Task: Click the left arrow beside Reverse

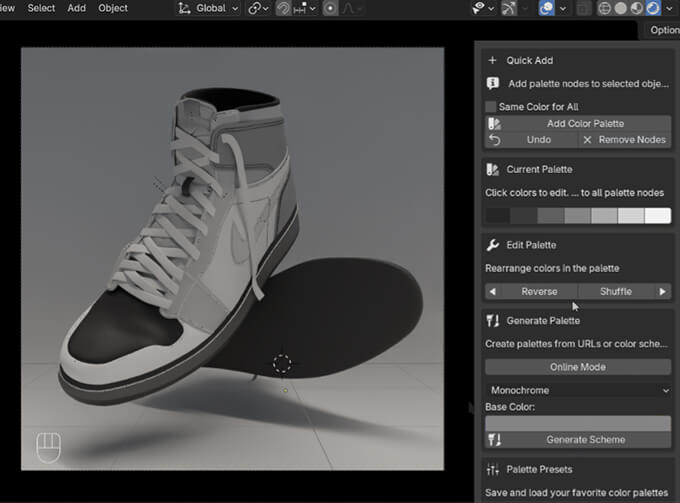Action: [492, 292]
